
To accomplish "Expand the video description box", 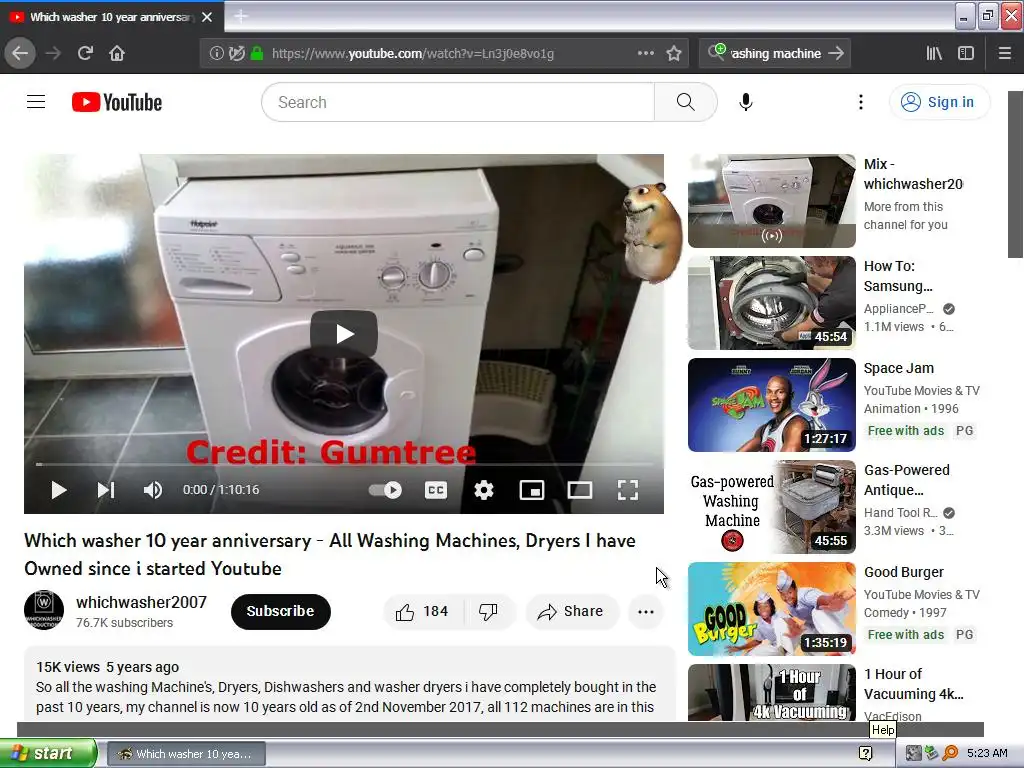I will 349,684.
